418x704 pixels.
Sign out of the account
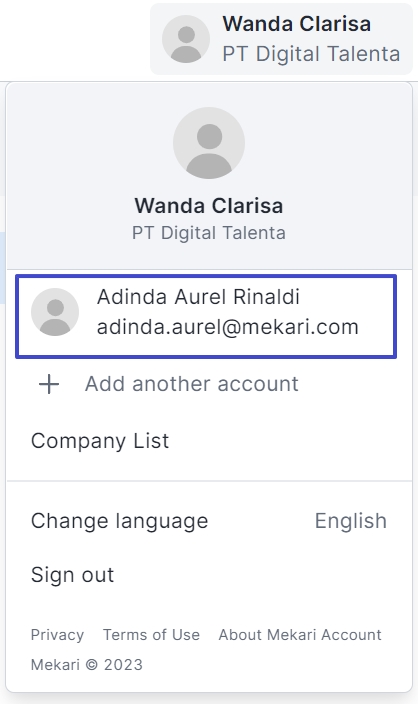(x=72, y=575)
